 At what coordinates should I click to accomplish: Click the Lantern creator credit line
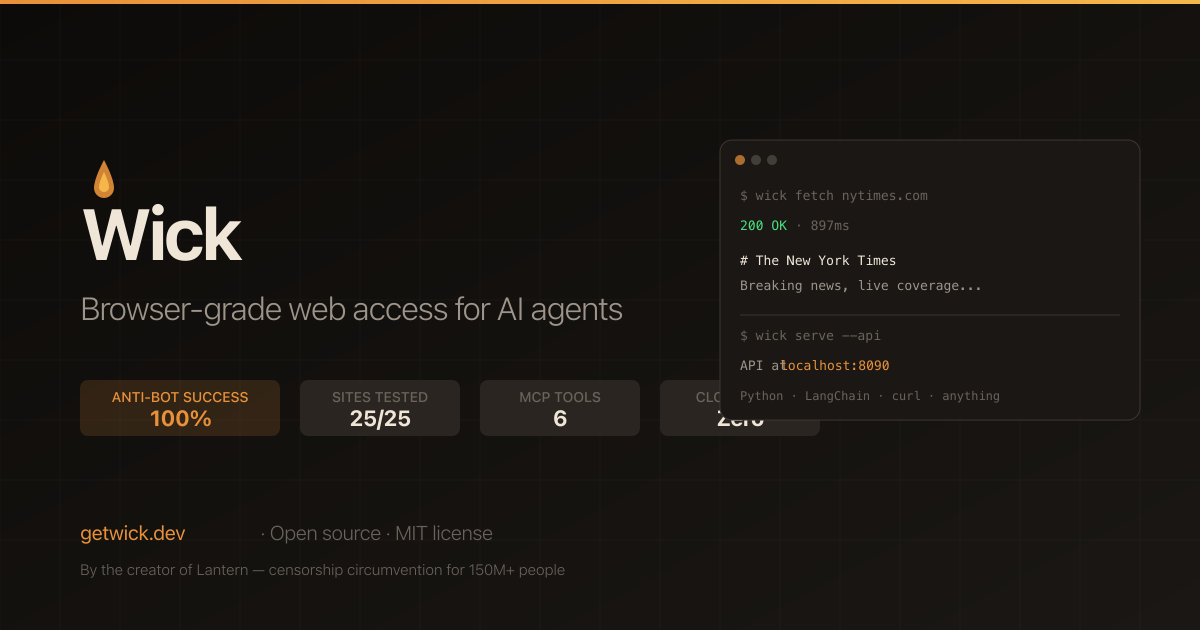322,570
